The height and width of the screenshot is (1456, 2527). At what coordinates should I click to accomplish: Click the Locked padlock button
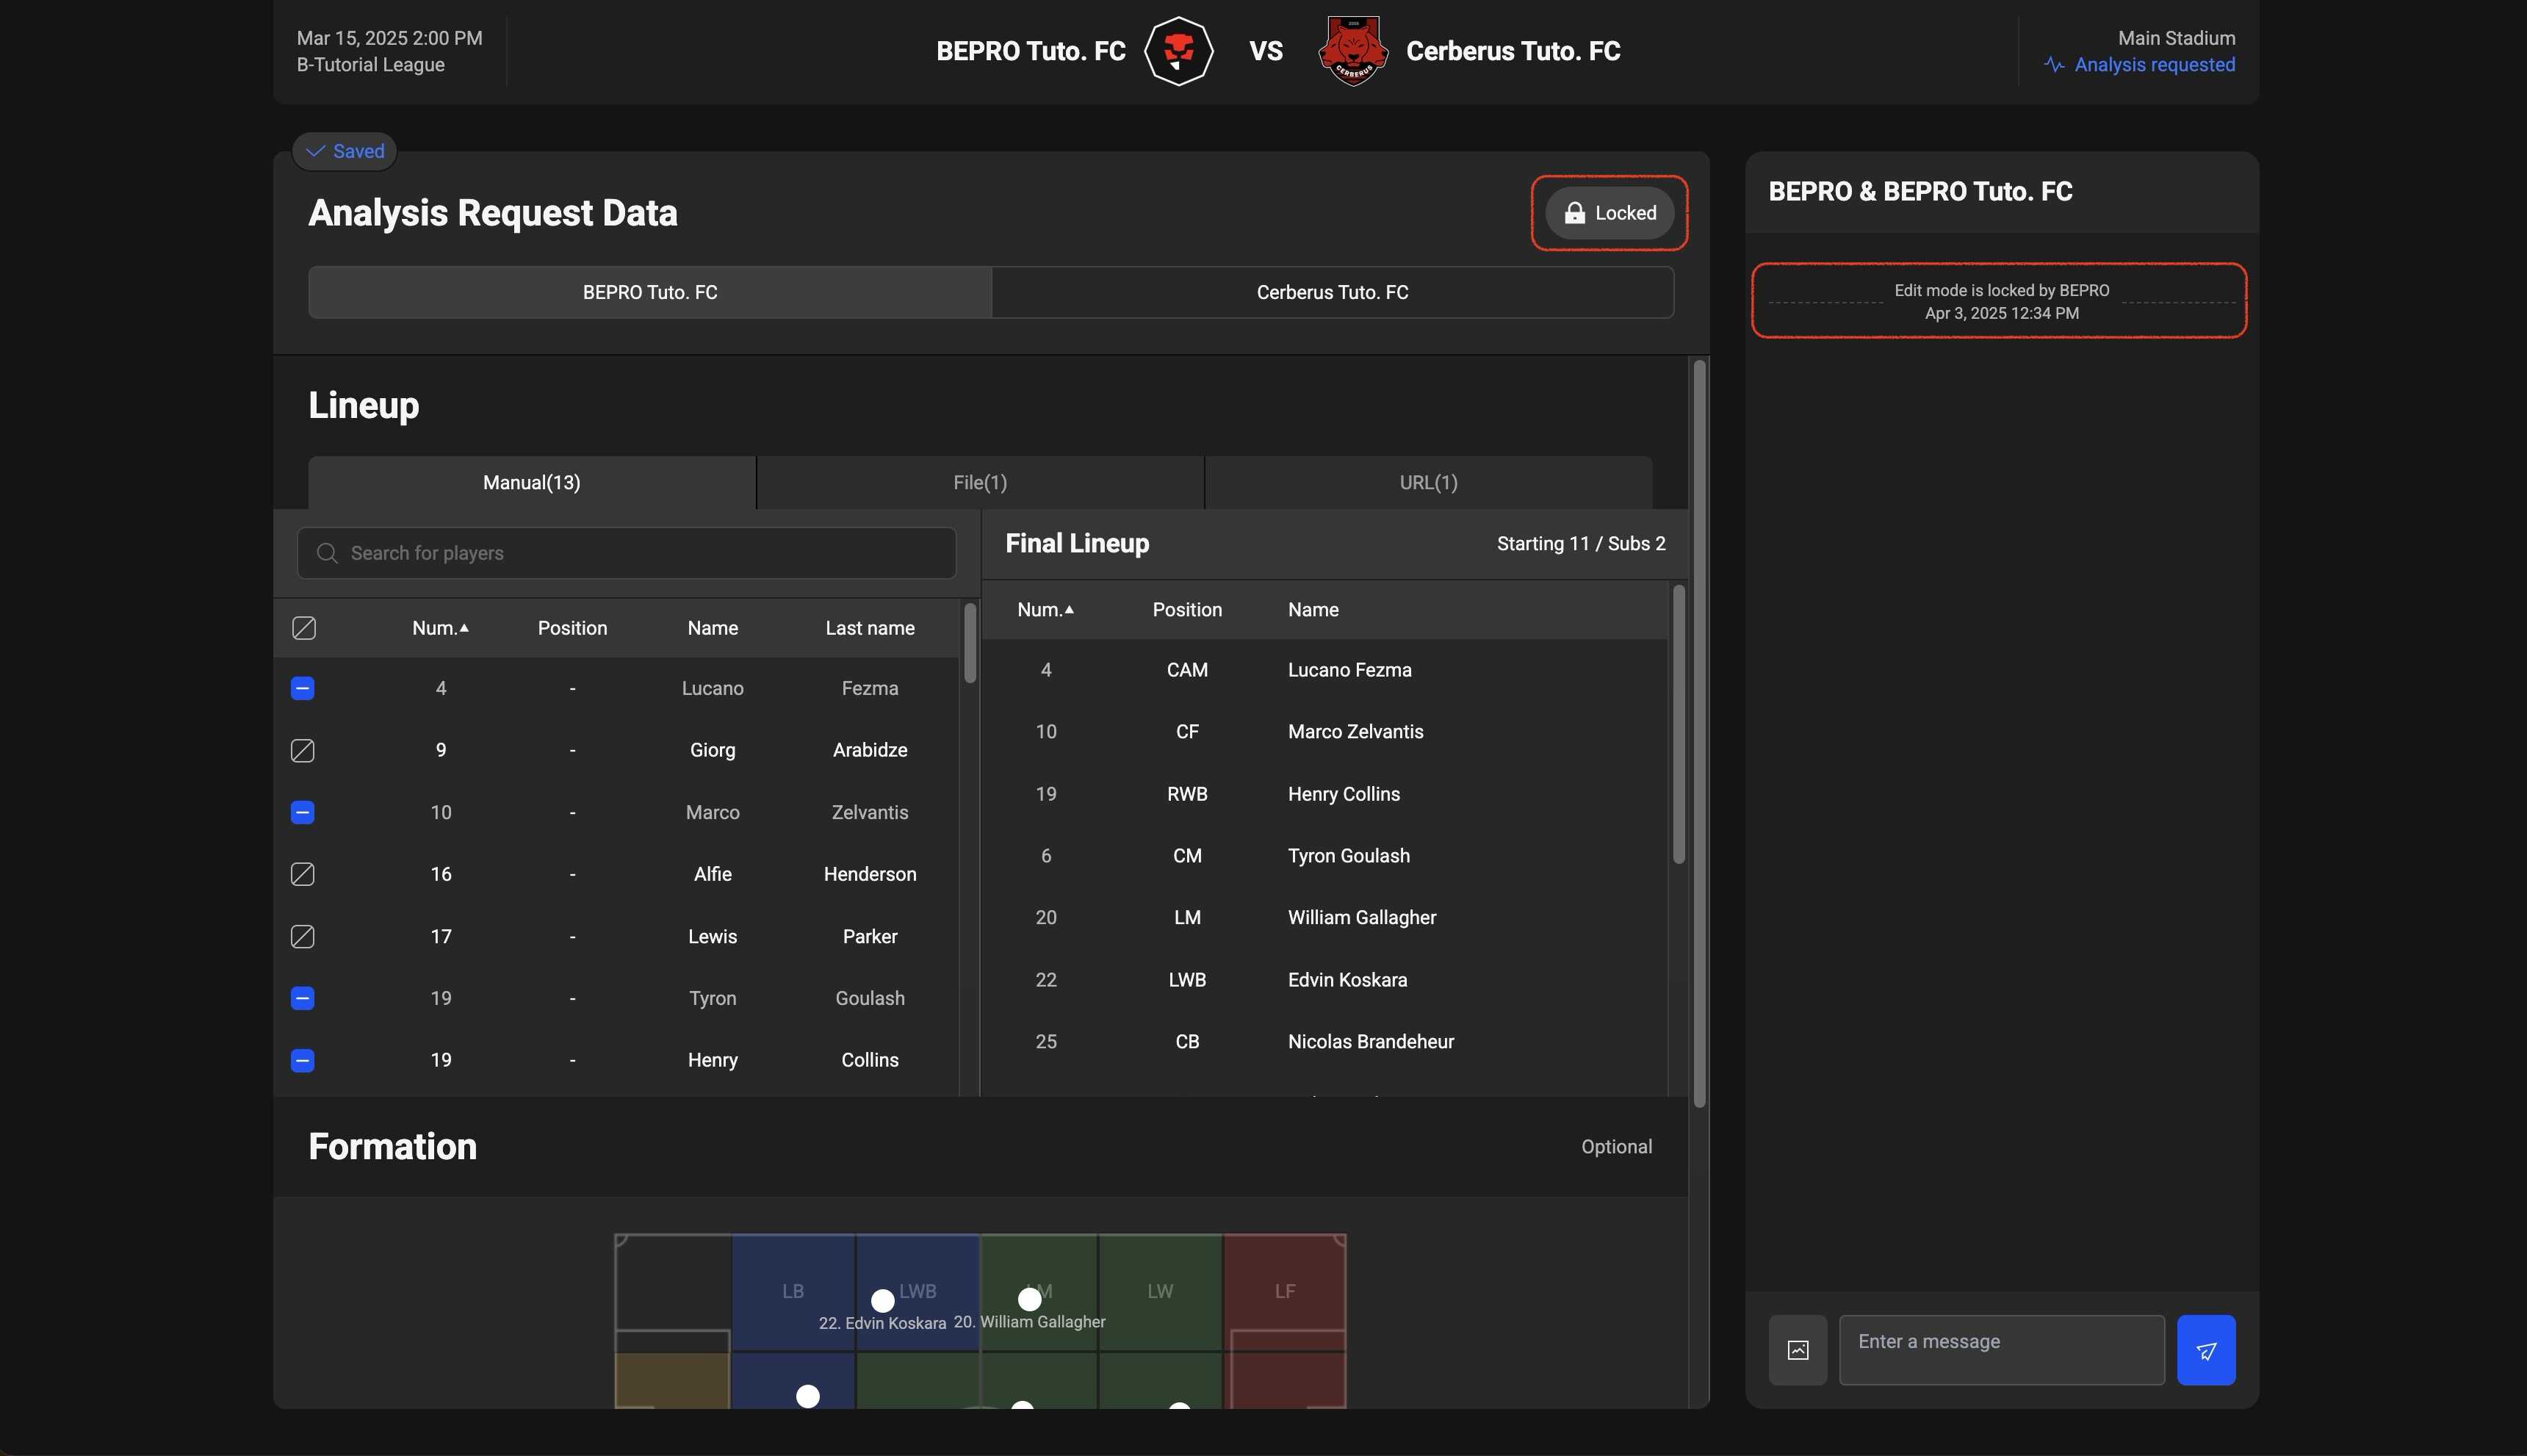(1609, 213)
